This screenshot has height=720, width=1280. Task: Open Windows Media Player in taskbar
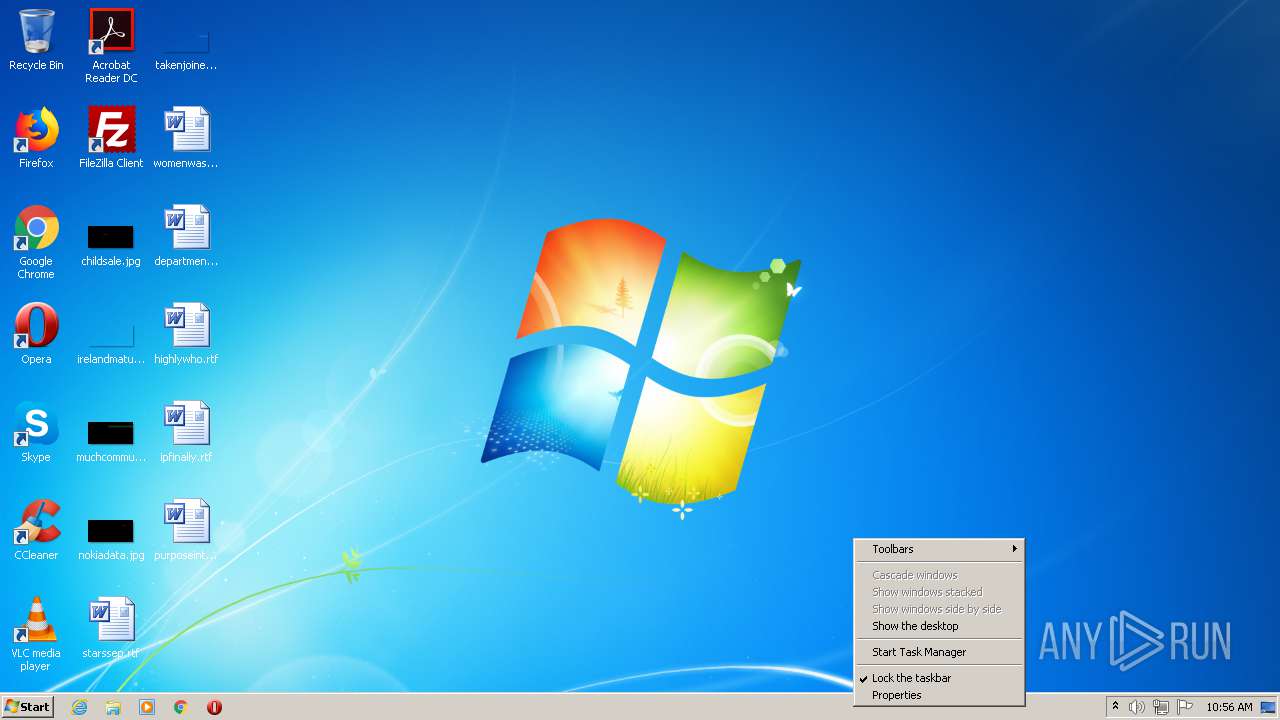147,707
